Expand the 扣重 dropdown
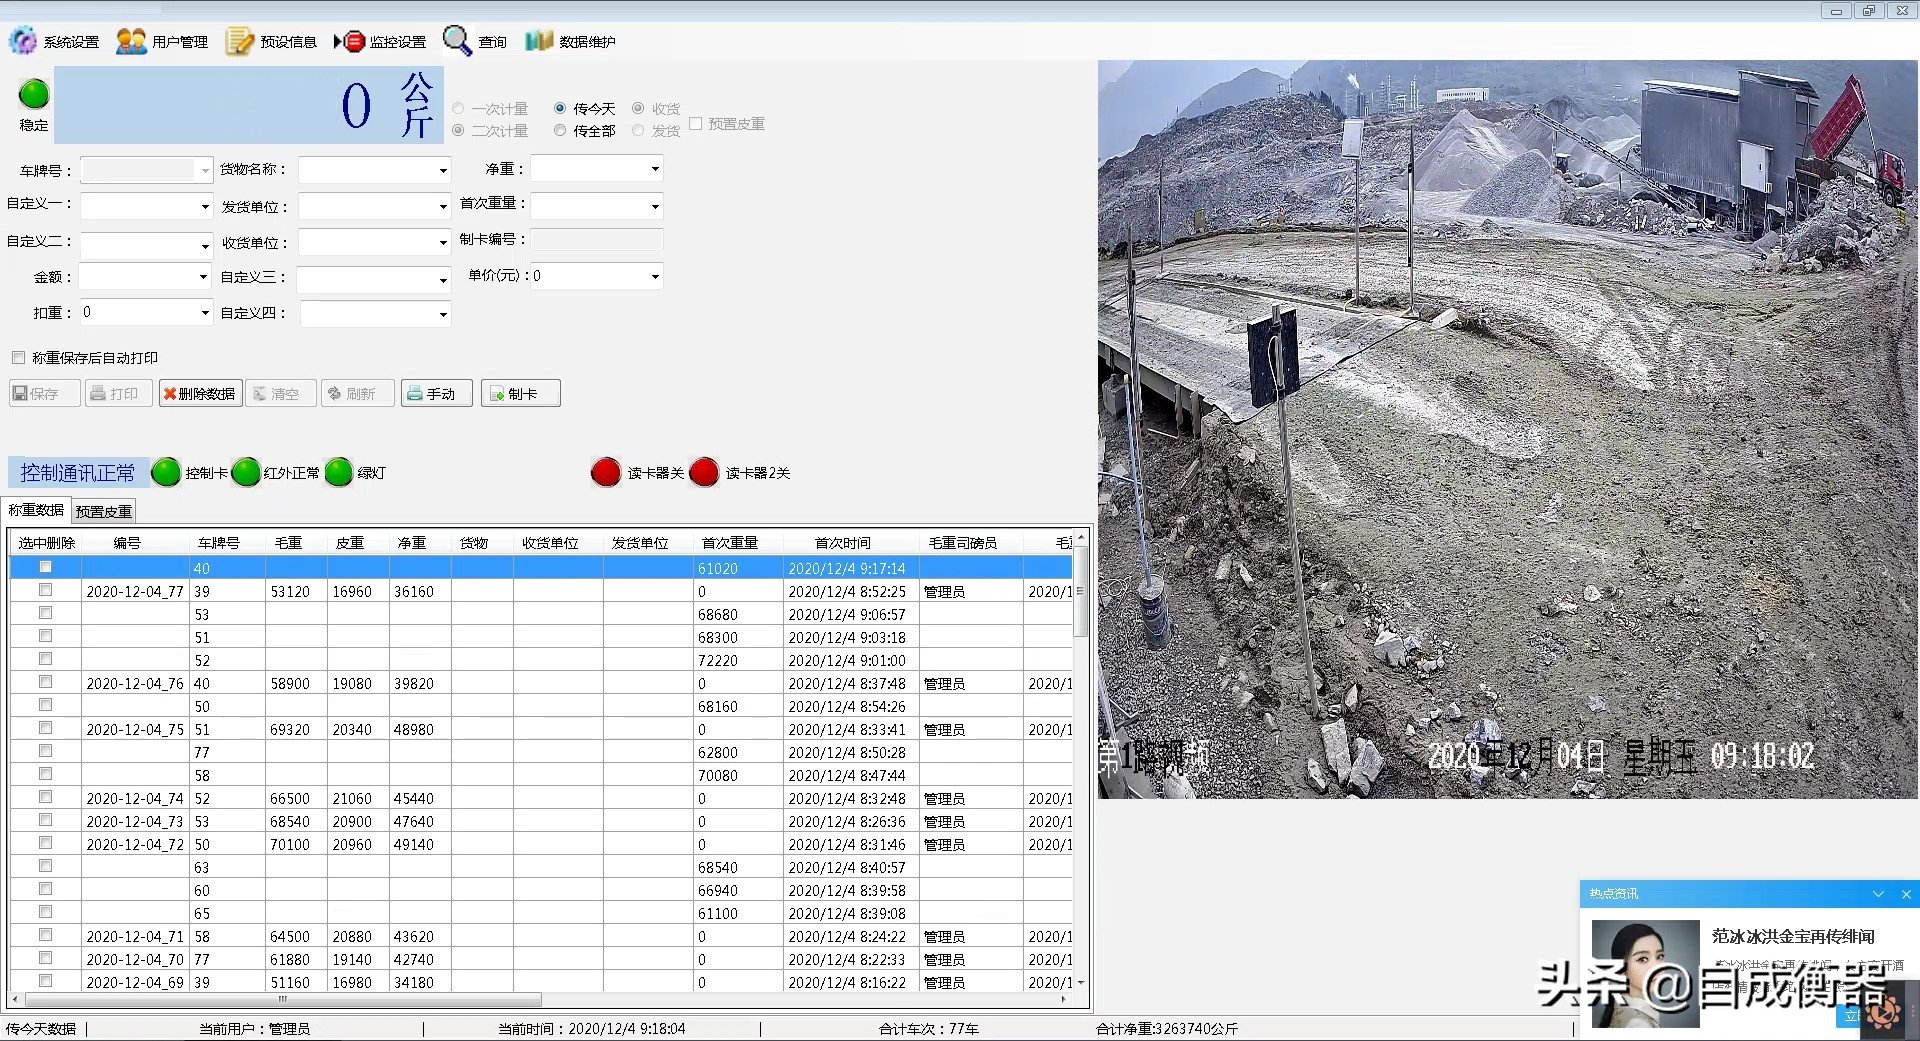The image size is (1920, 1041). point(205,312)
